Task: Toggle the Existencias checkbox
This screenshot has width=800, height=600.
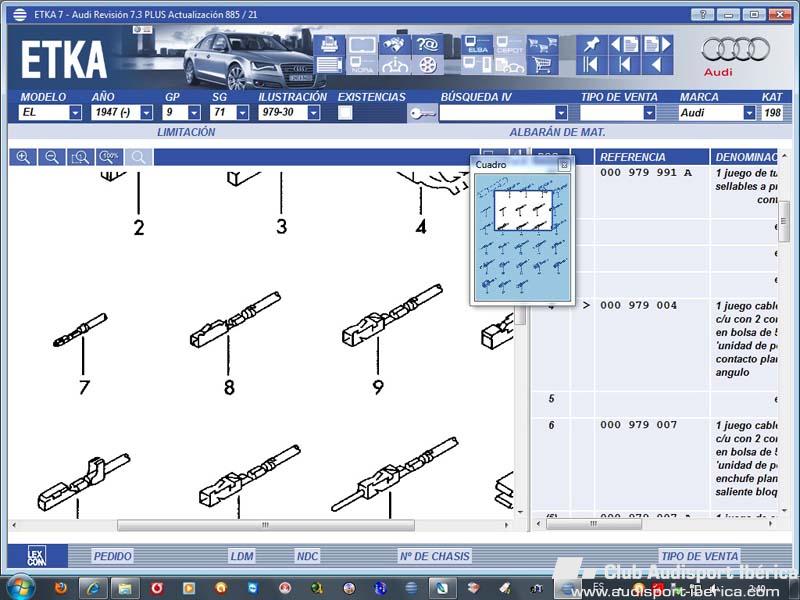Action: [x=345, y=113]
